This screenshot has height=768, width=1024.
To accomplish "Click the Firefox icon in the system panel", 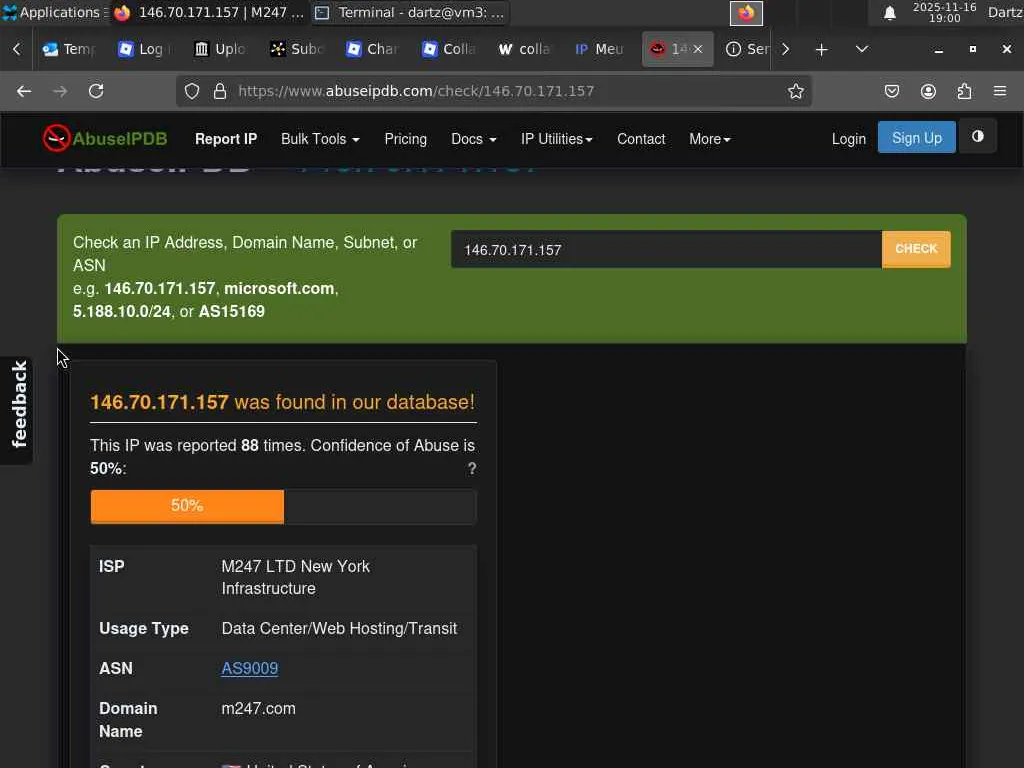I will click(x=746, y=12).
